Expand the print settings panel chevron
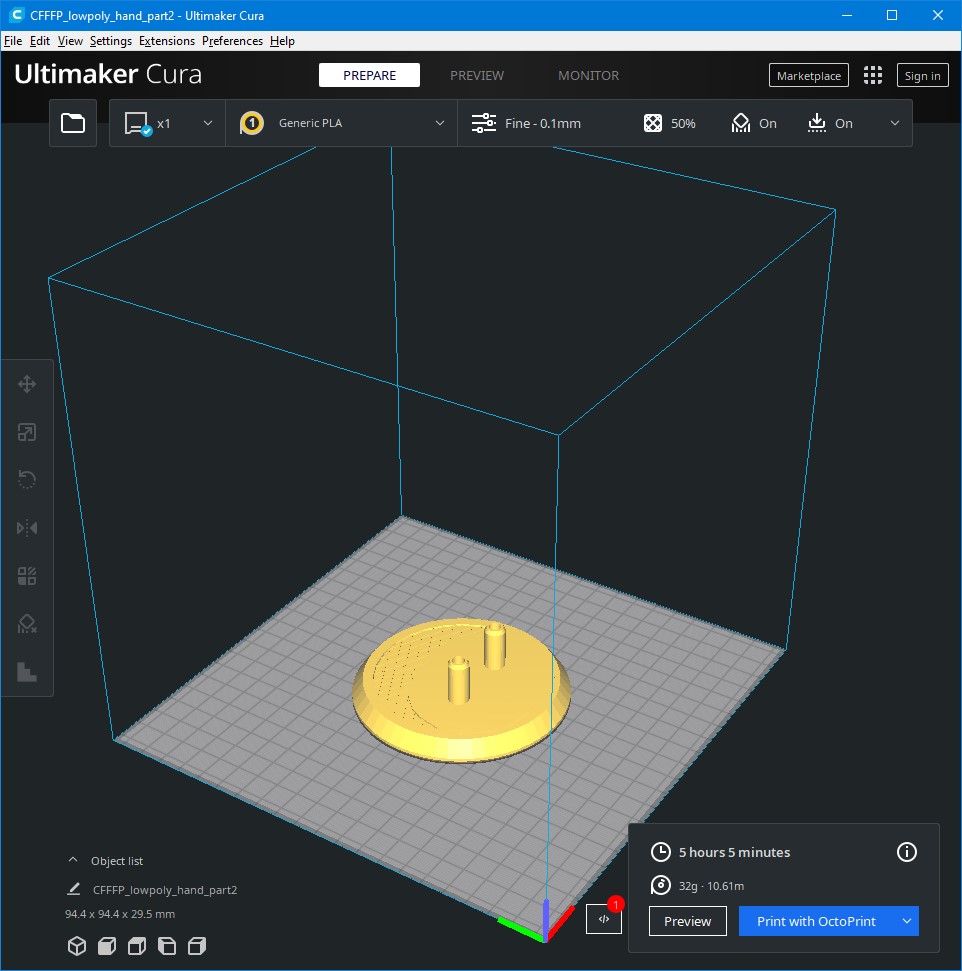962x971 pixels. point(895,123)
